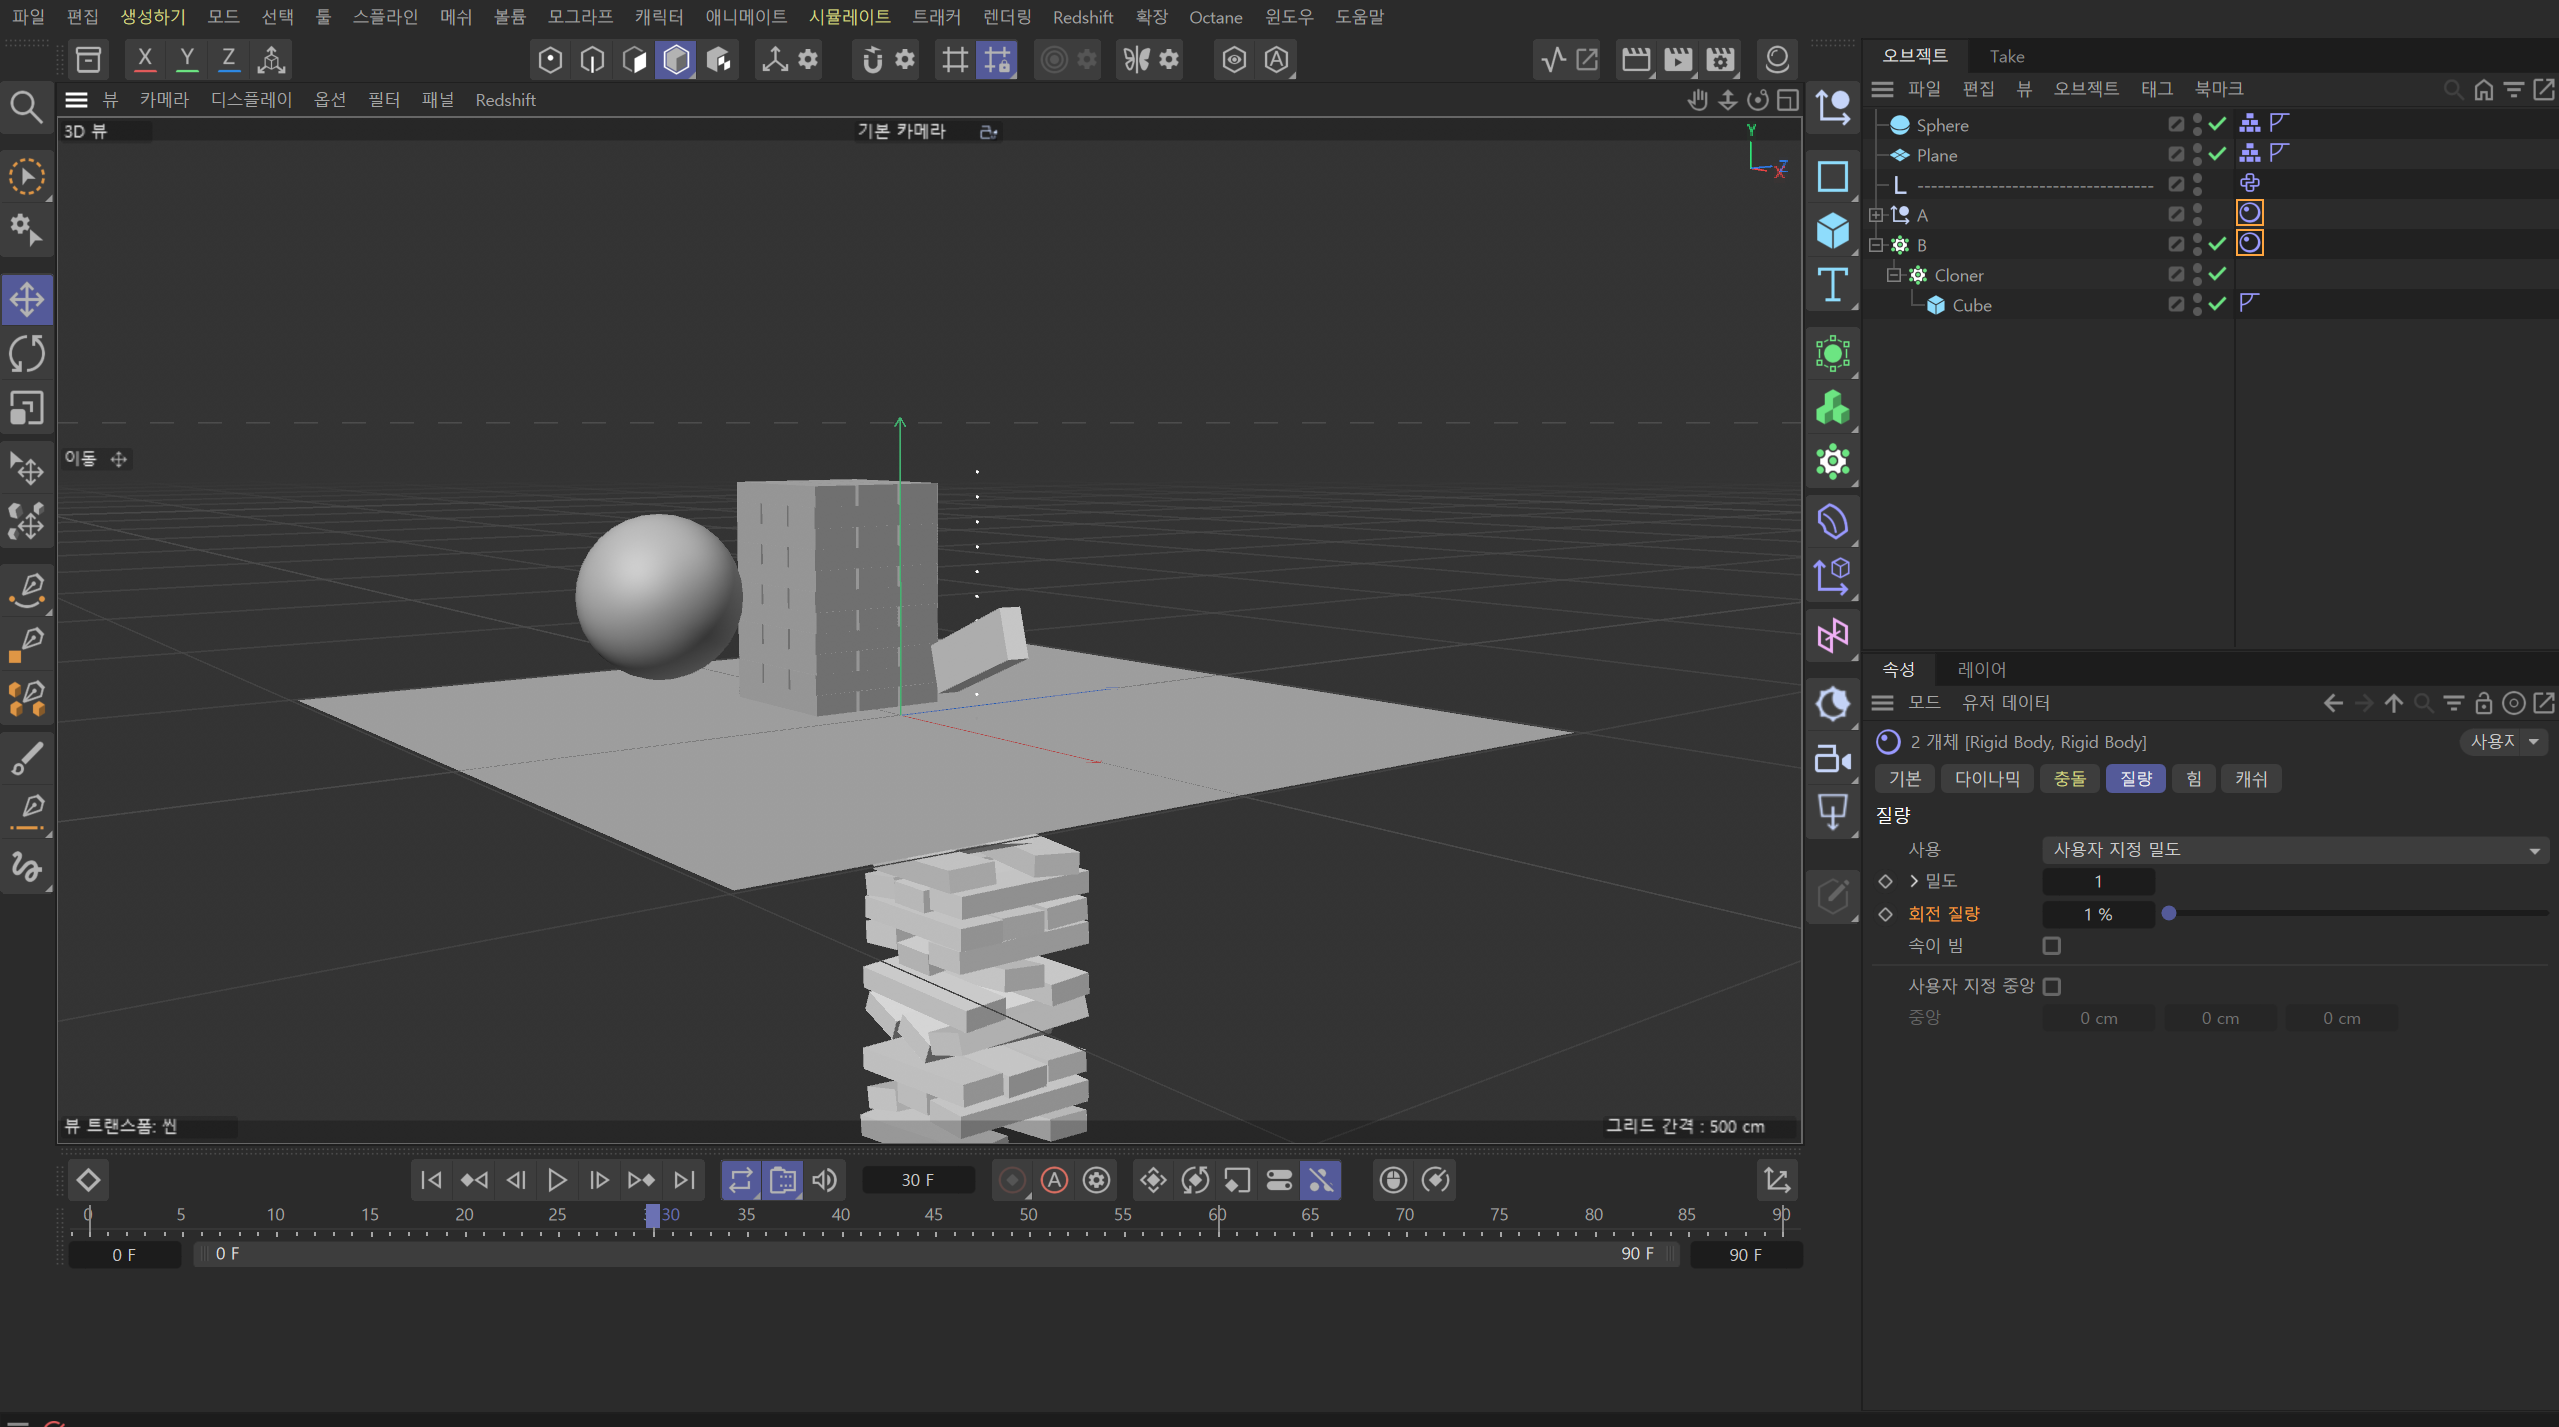Select the Rotate tool in left toolbar
Image resolution: width=2559 pixels, height=1427 pixels.
[x=27, y=354]
